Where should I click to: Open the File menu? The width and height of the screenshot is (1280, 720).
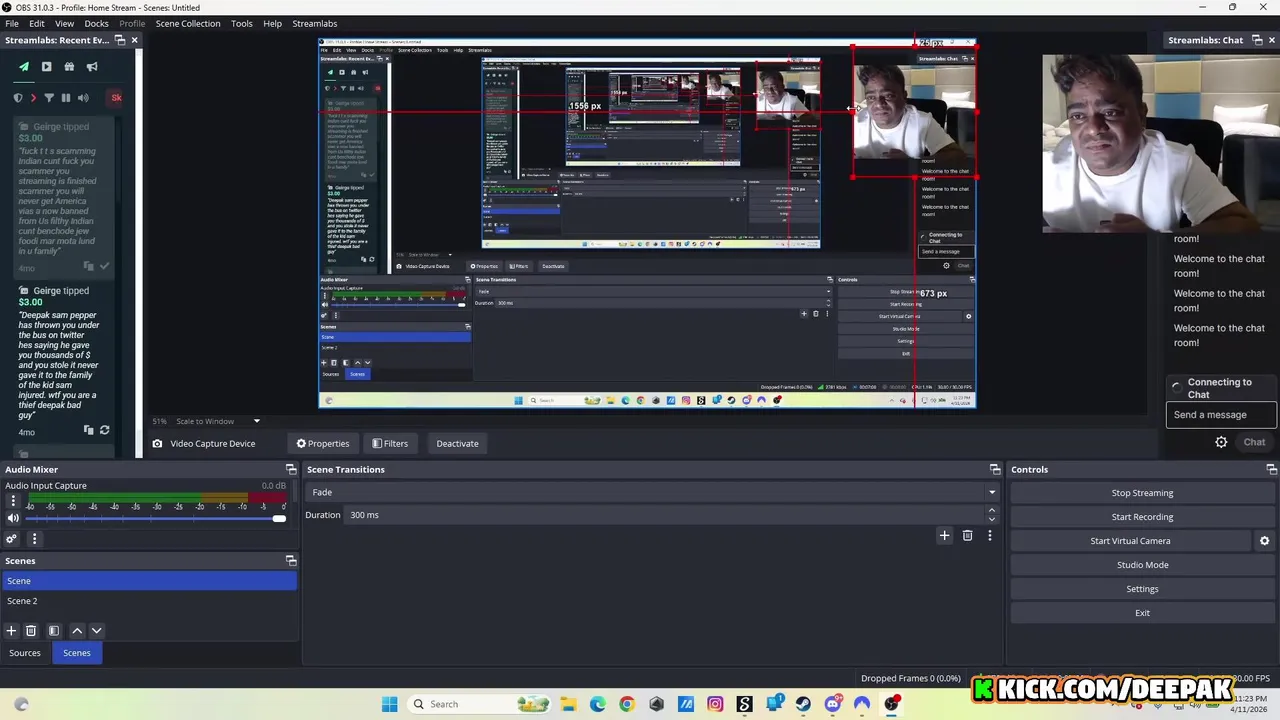click(x=12, y=23)
